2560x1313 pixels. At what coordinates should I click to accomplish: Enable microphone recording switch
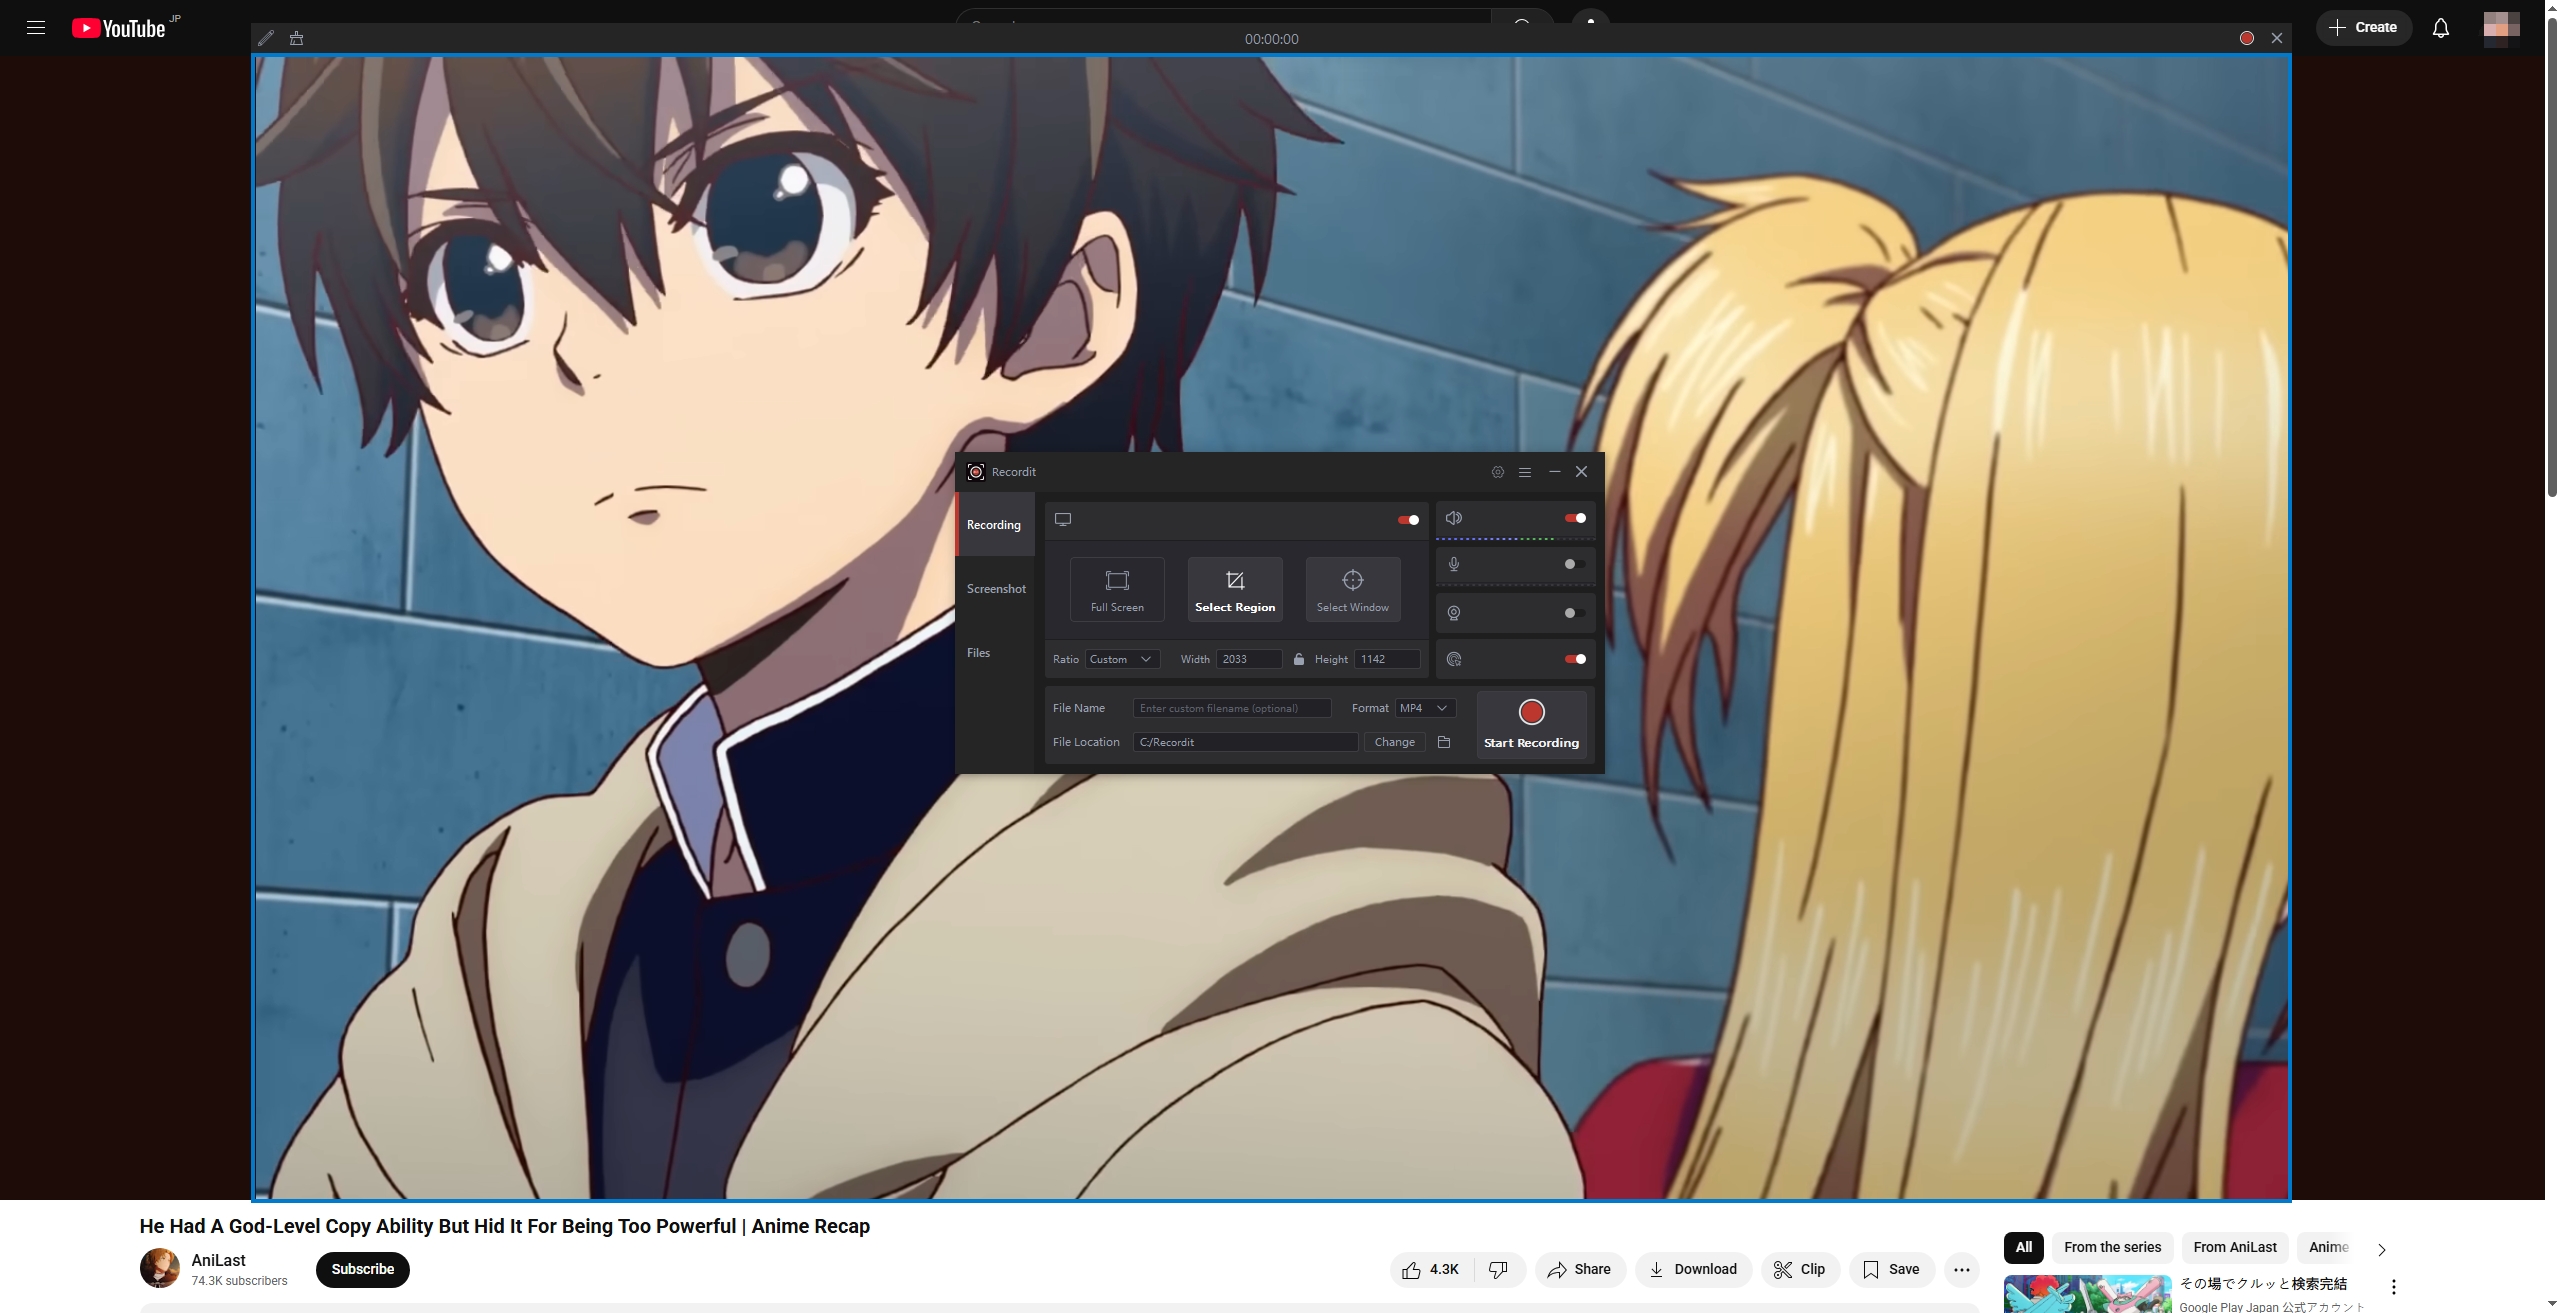click(1575, 564)
